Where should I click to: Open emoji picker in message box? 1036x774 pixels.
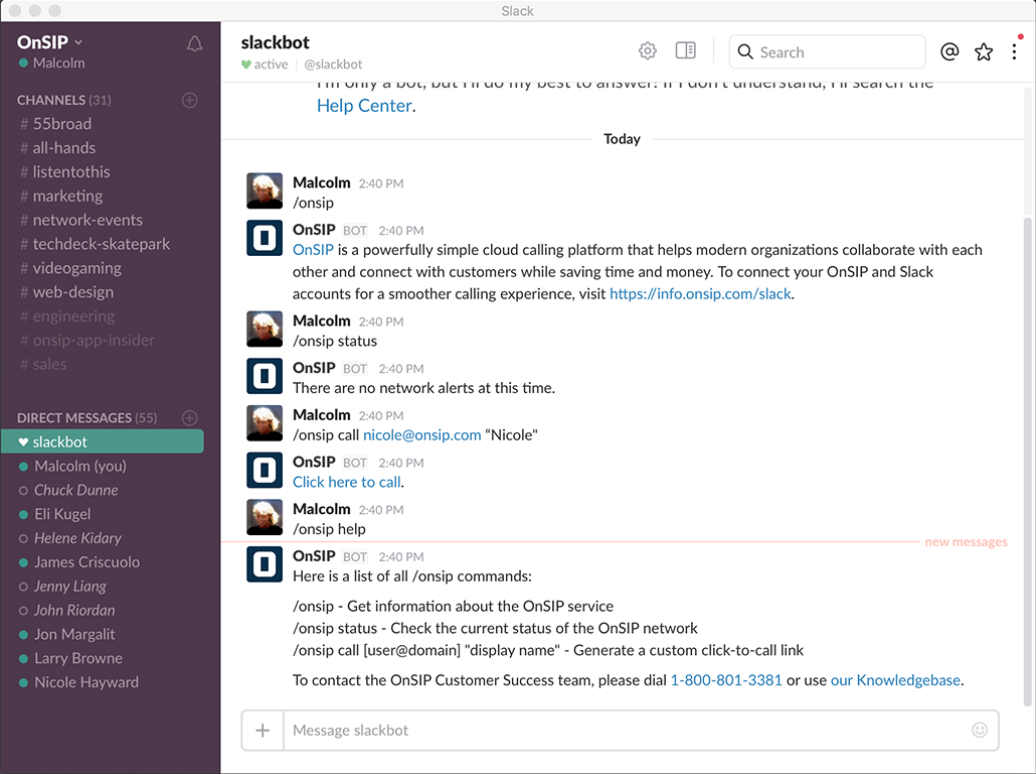point(980,730)
